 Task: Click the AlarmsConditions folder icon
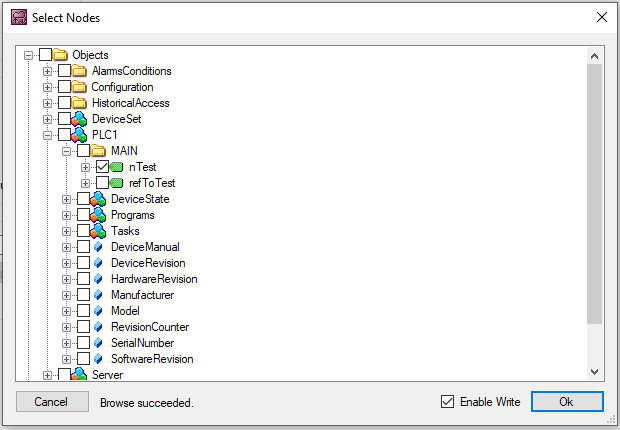pyautogui.click(x=80, y=71)
